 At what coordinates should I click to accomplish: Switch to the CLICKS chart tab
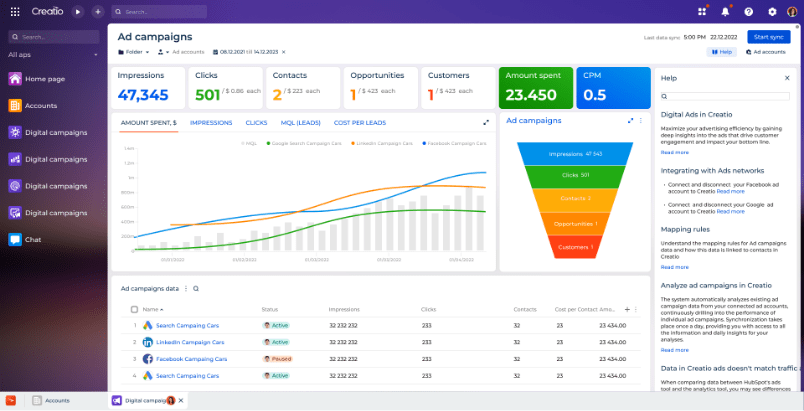point(256,122)
